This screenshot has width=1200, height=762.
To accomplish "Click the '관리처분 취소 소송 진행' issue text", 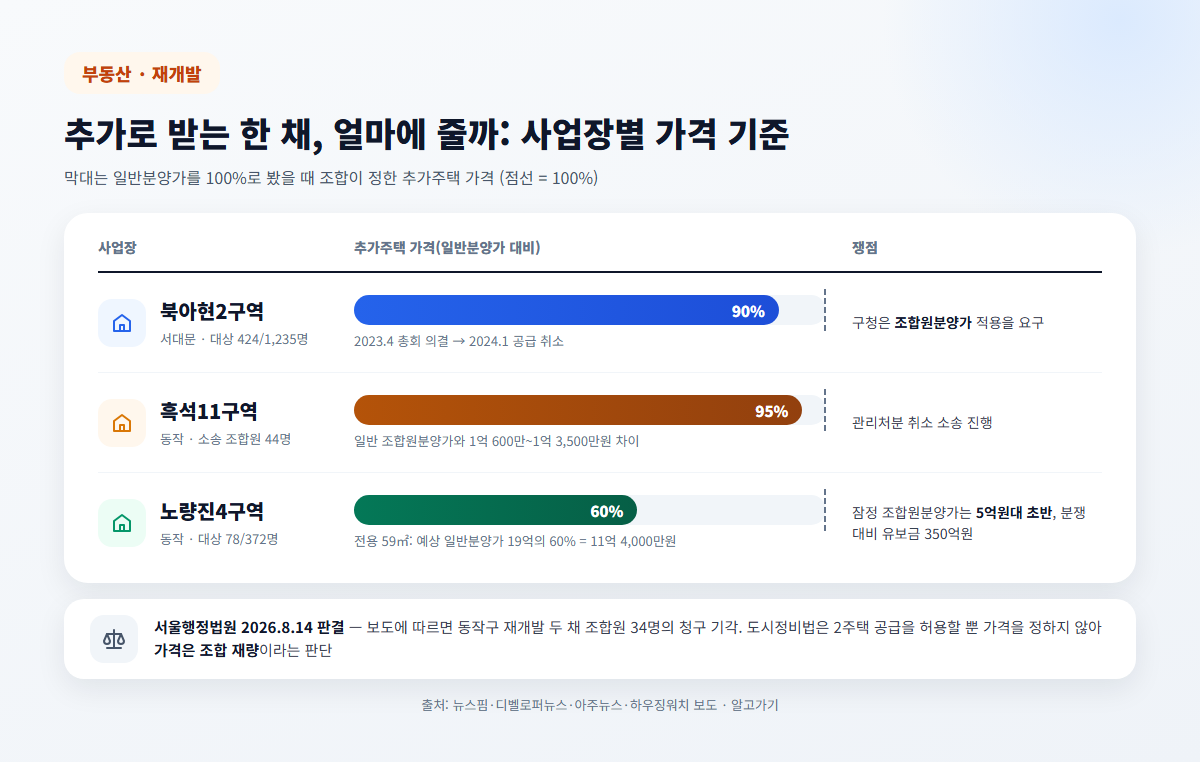I will 922,423.
